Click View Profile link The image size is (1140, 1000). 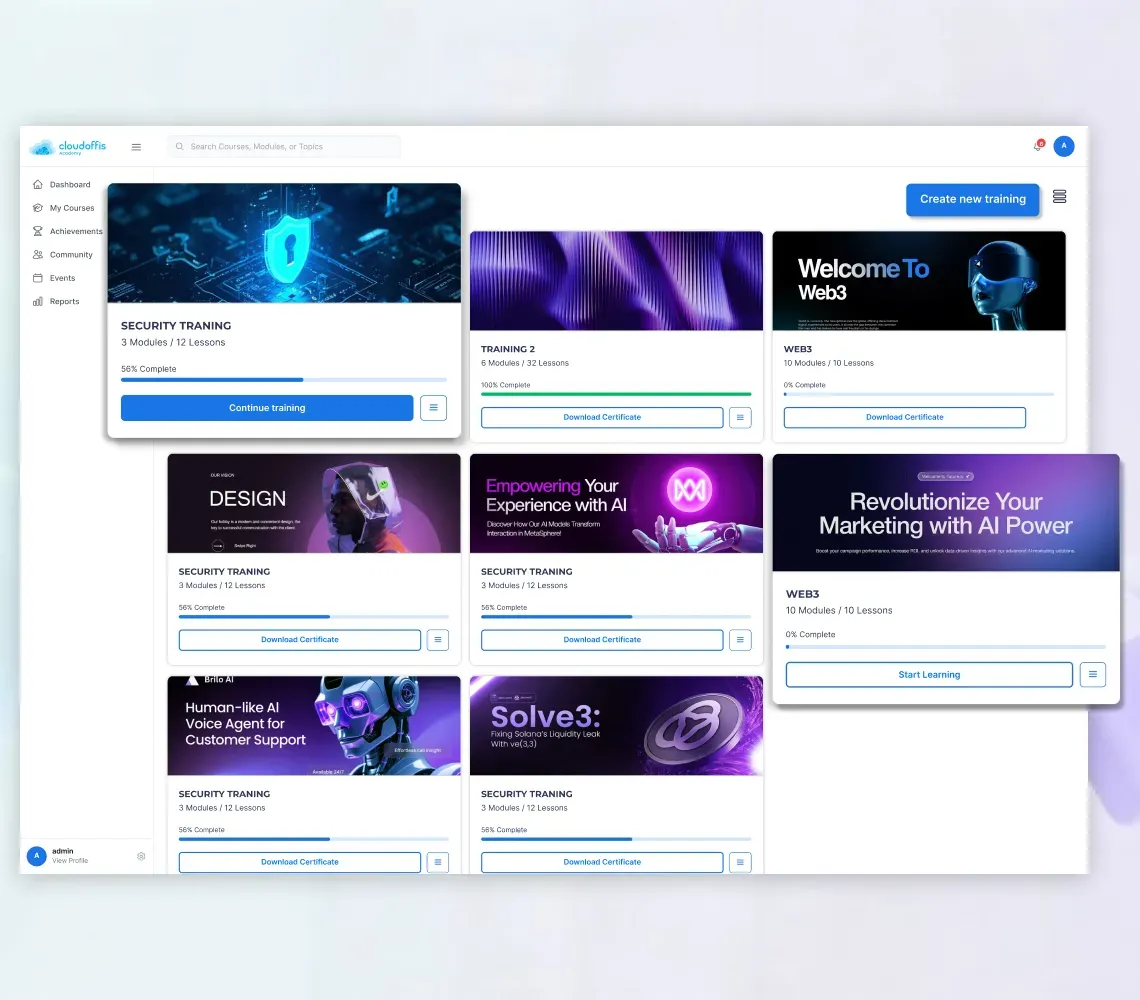[x=70, y=861]
